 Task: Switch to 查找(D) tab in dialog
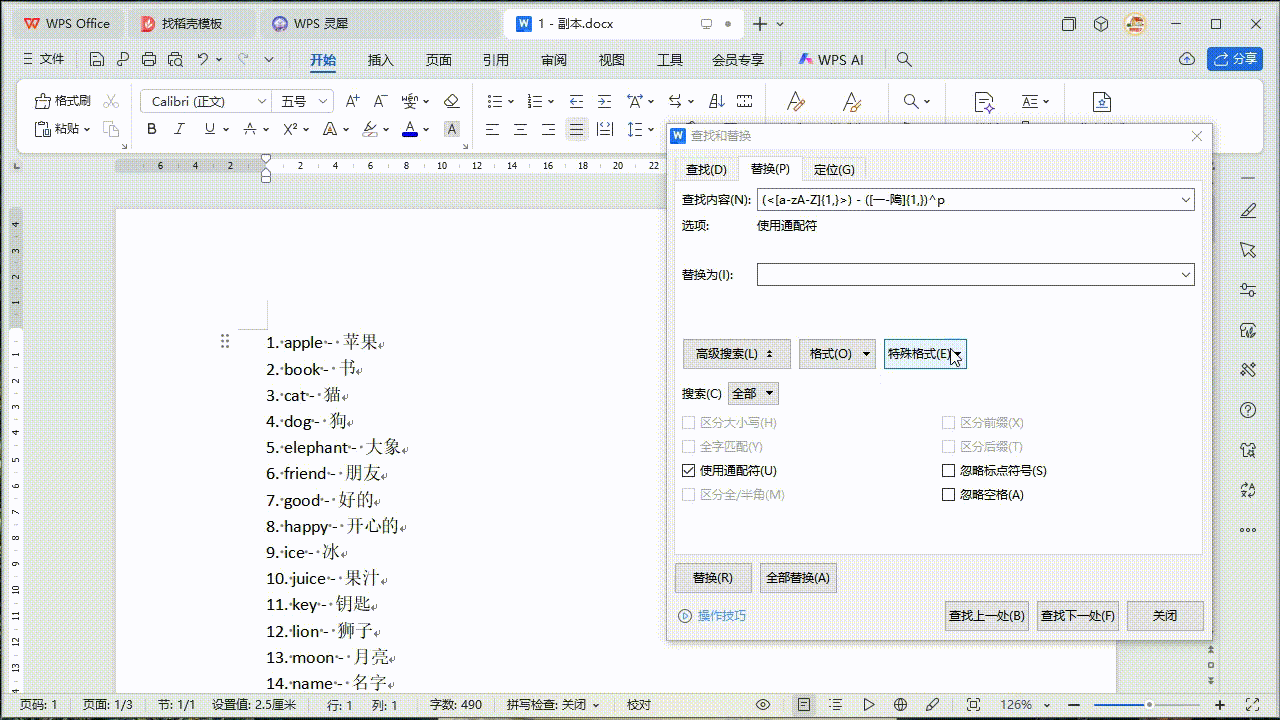(x=706, y=170)
